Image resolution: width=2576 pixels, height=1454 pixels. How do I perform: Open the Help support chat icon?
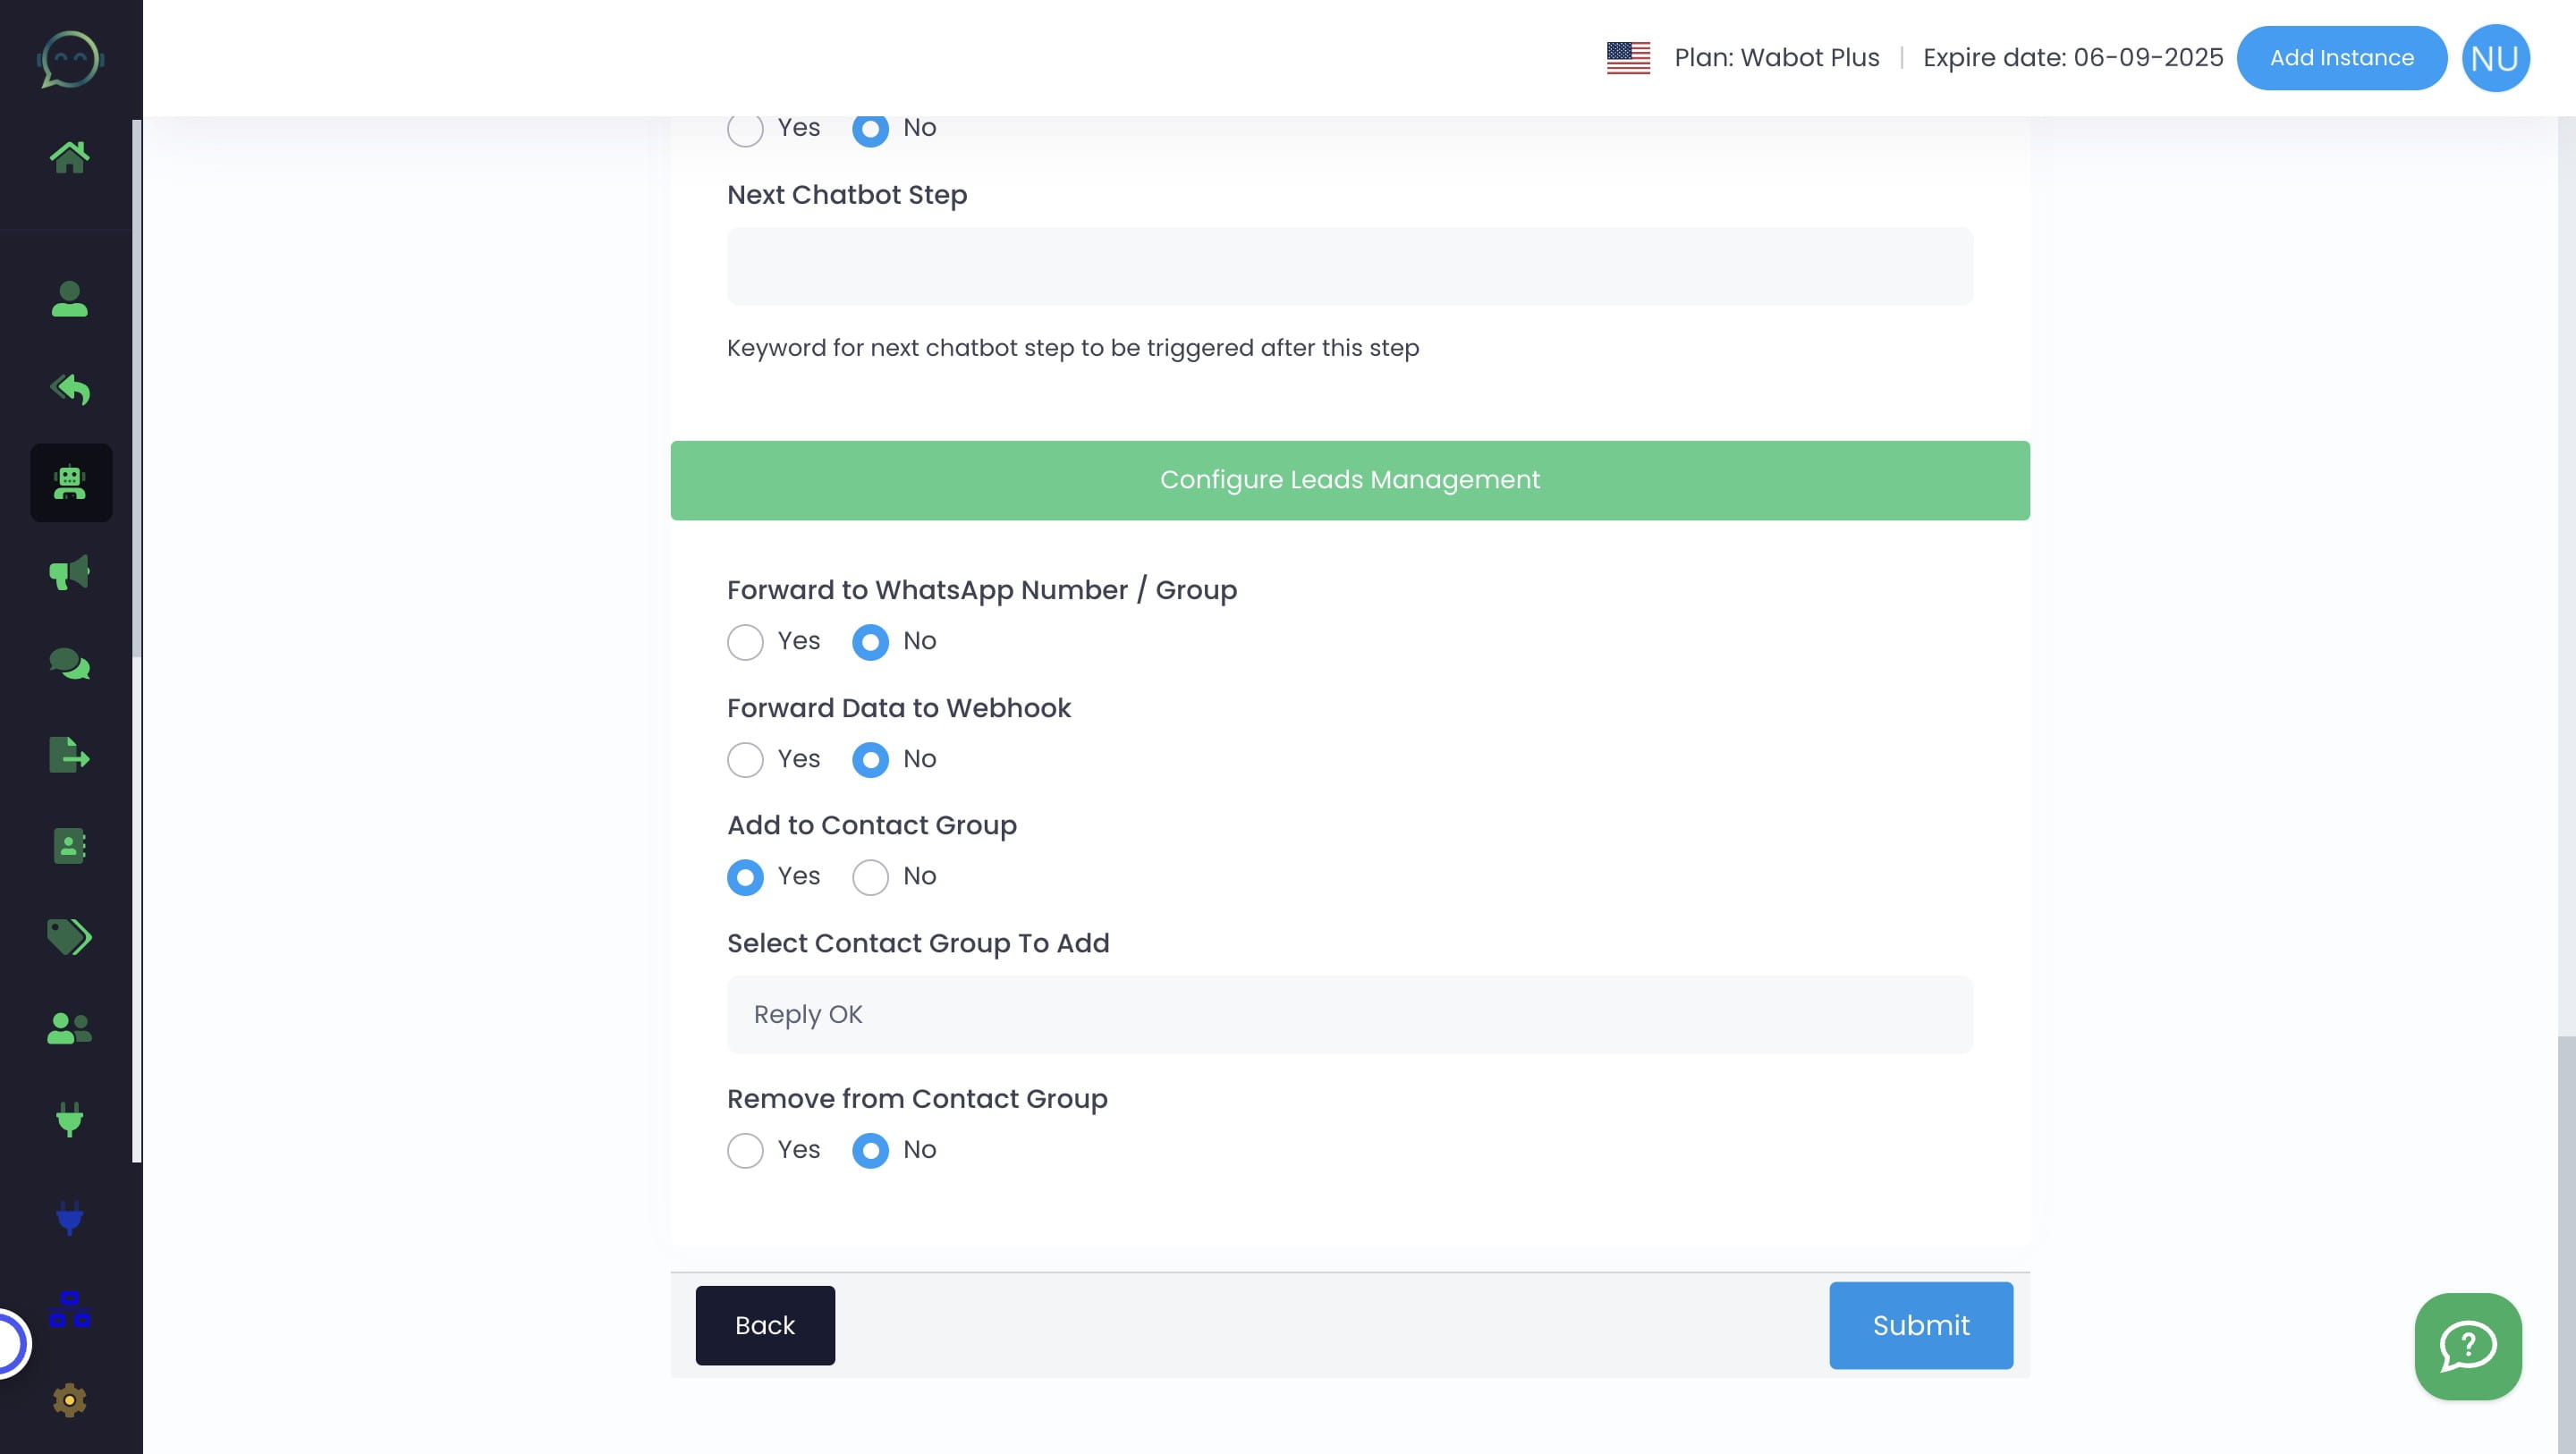click(x=2468, y=1346)
